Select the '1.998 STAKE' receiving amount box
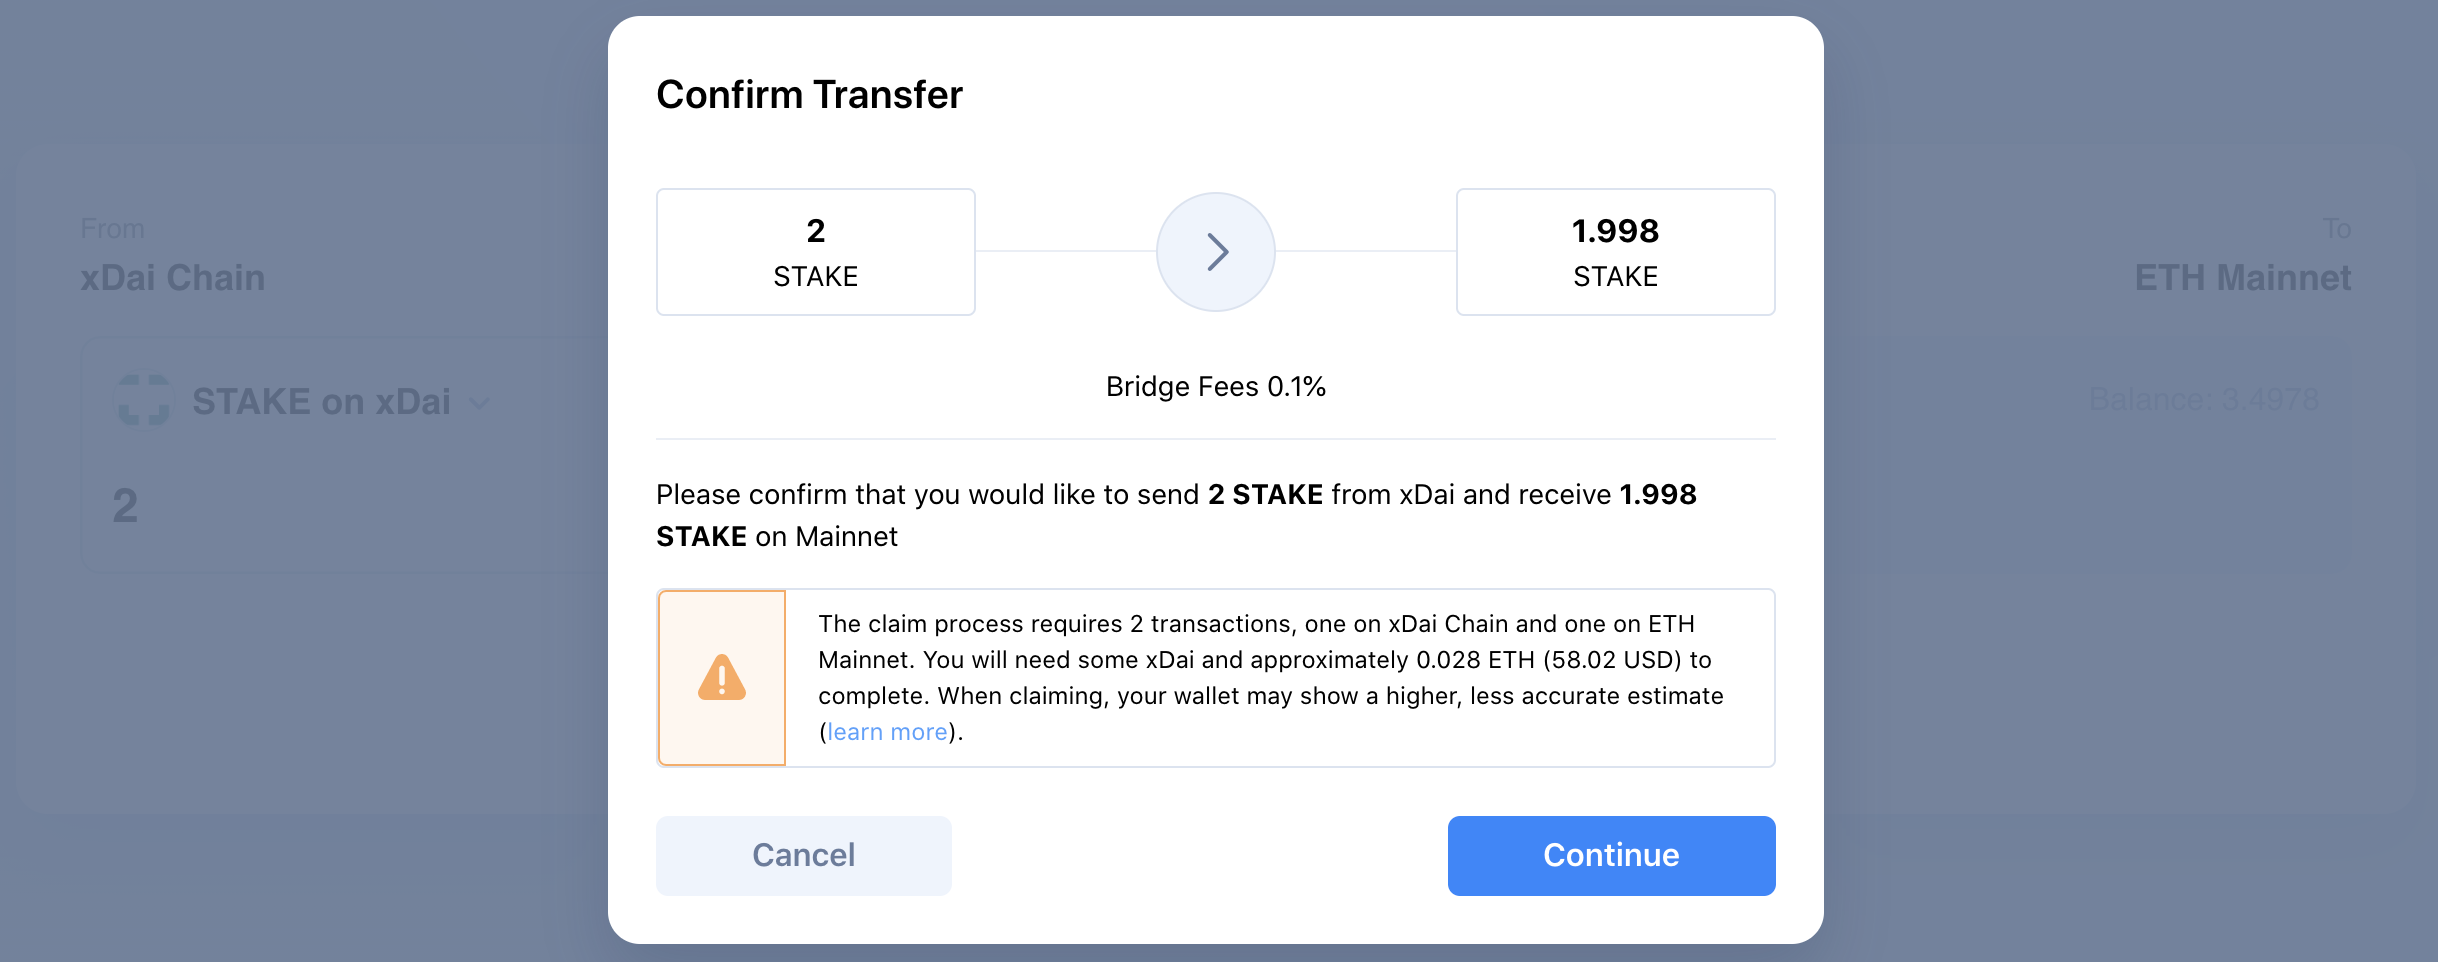Screen dimensions: 2438x962 pos(1616,251)
